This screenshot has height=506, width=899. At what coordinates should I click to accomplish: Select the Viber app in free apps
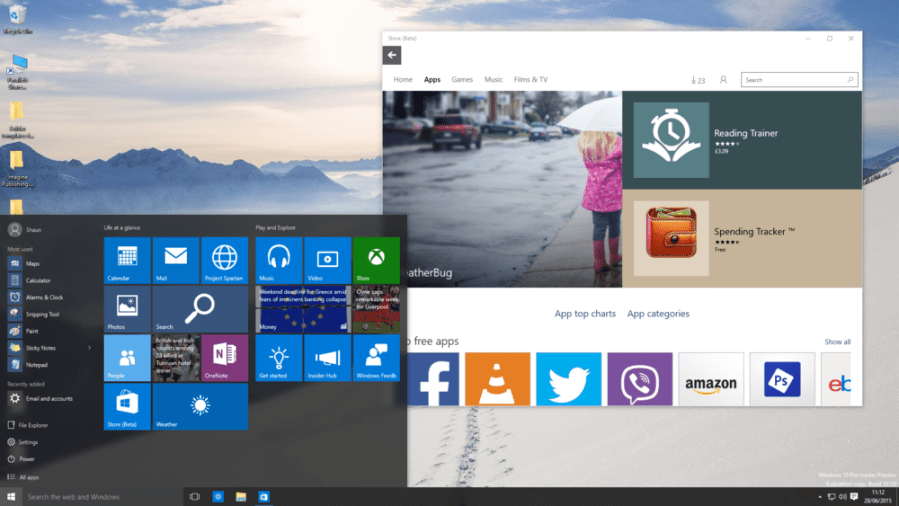click(x=639, y=379)
